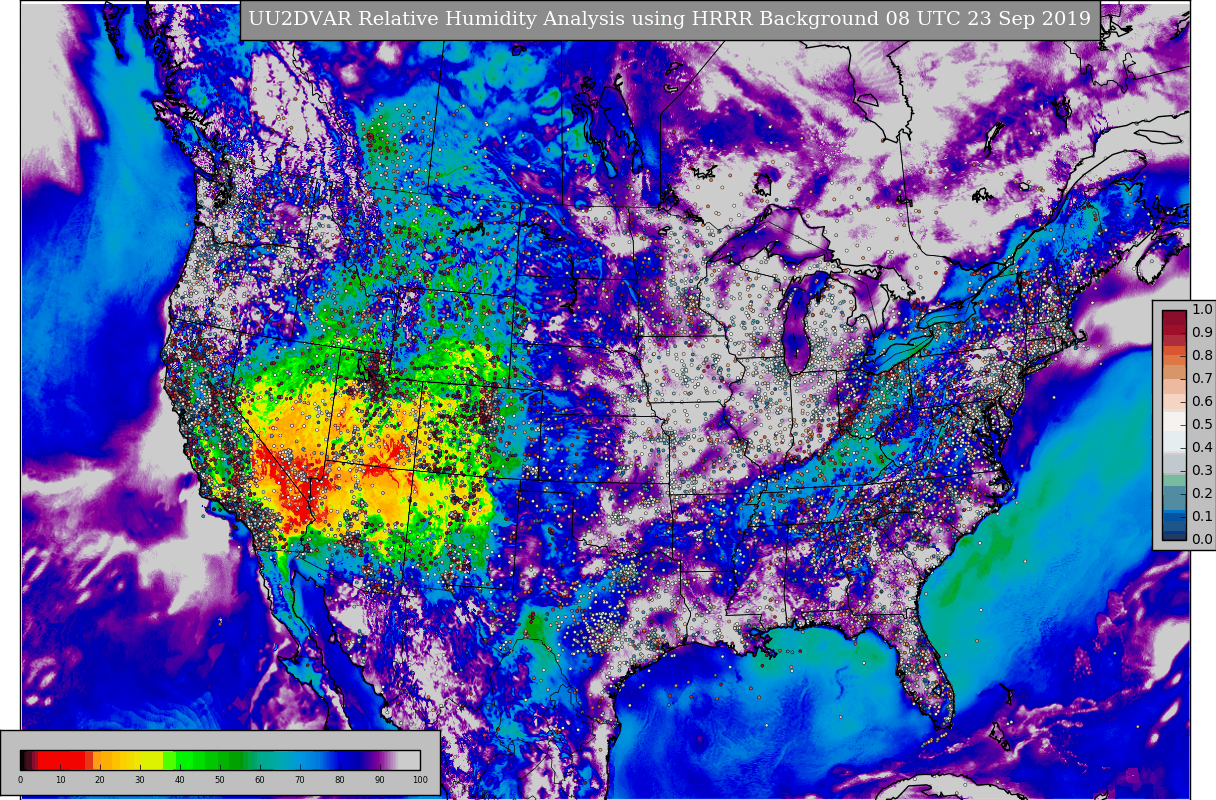This screenshot has width=1216, height=800.
Task: Click the '50' tick label on humidity colorbar
Action: click(x=220, y=780)
